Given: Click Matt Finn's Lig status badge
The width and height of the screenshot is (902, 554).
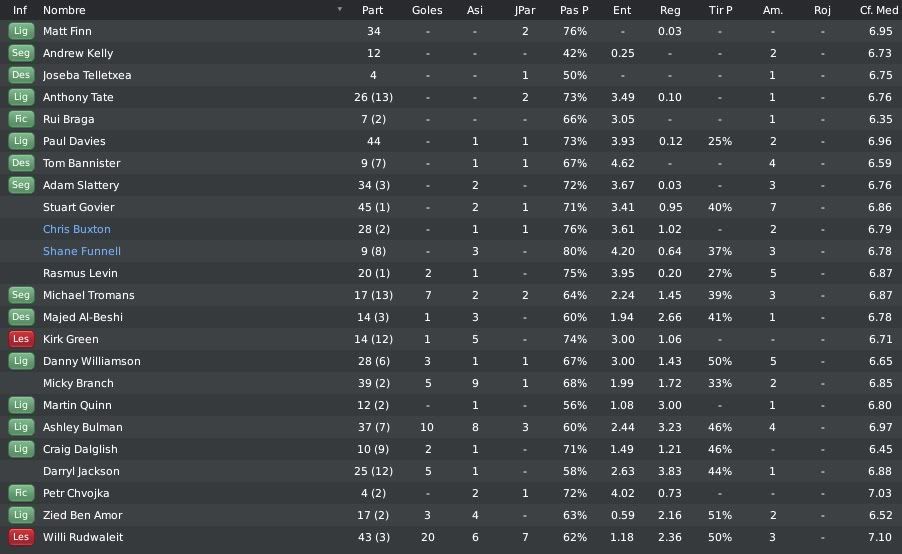Looking at the screenshot, I should click(21, 31).
